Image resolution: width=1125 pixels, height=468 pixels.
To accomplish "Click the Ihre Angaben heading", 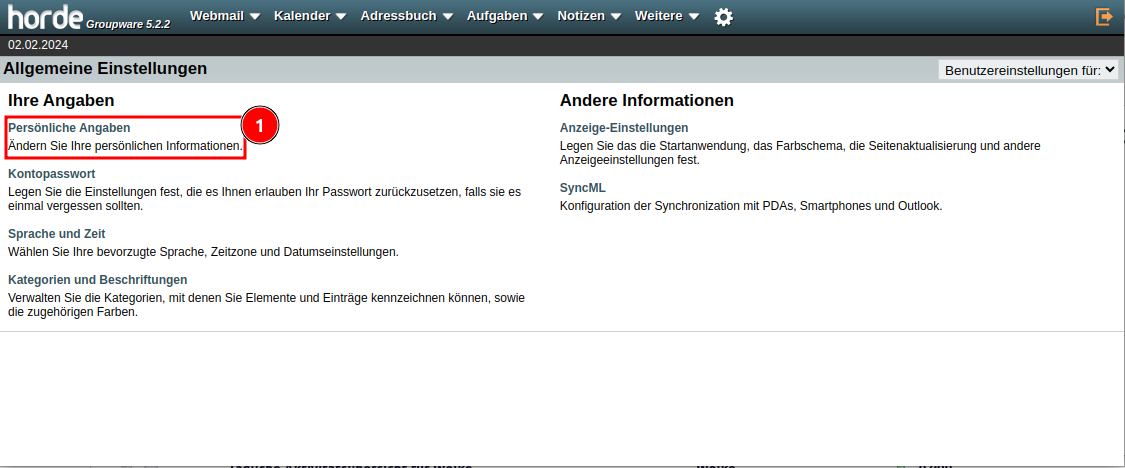I will click(61, 101).
